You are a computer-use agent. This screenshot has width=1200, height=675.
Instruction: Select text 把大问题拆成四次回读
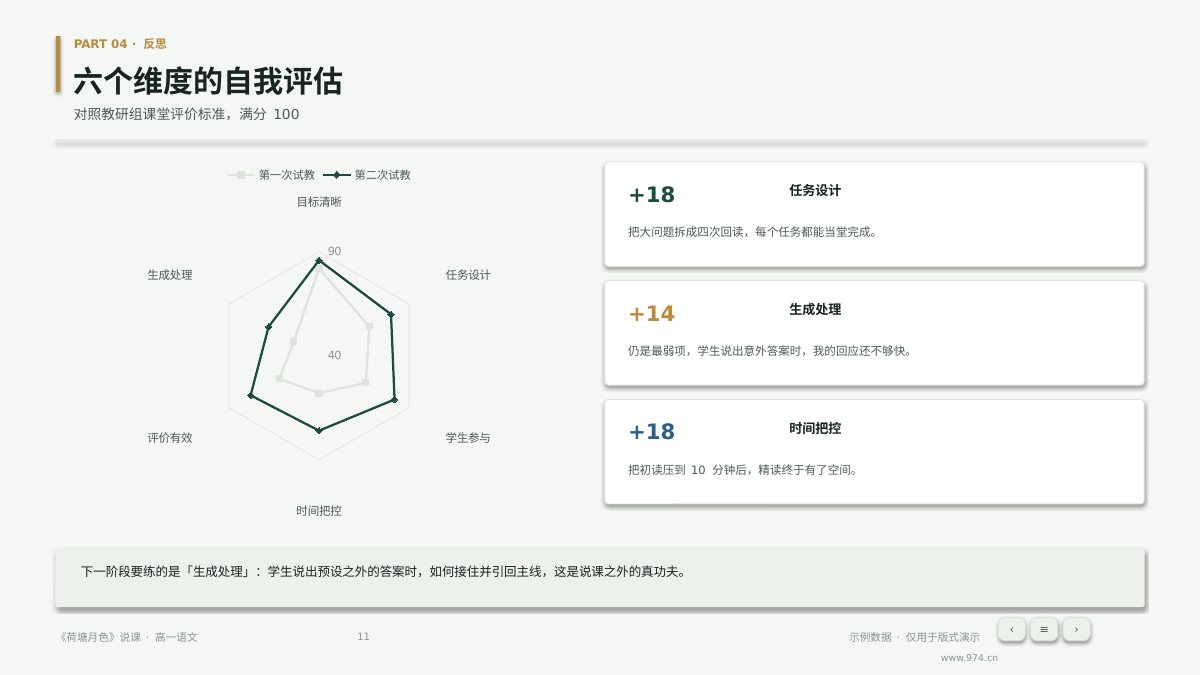click(687, 232)
